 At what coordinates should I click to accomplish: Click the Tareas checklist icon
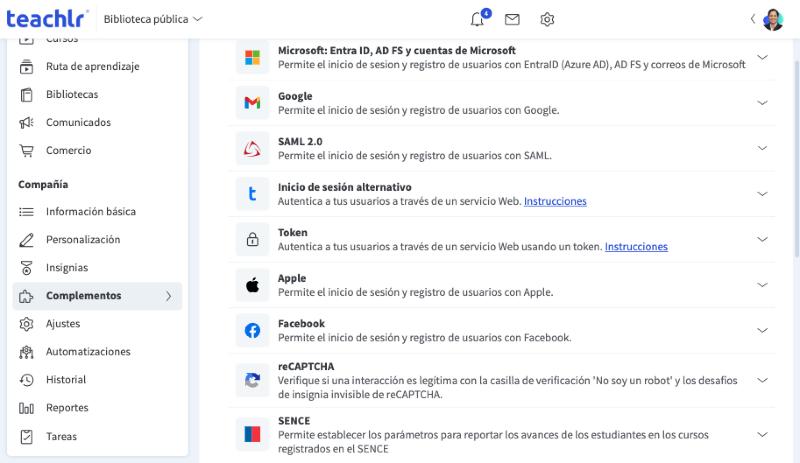26,436
